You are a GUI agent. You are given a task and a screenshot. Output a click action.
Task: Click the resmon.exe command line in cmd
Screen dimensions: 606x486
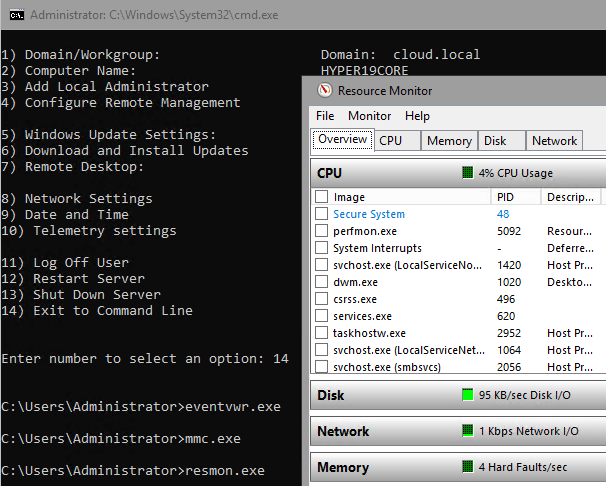click(x=133, y=471)
